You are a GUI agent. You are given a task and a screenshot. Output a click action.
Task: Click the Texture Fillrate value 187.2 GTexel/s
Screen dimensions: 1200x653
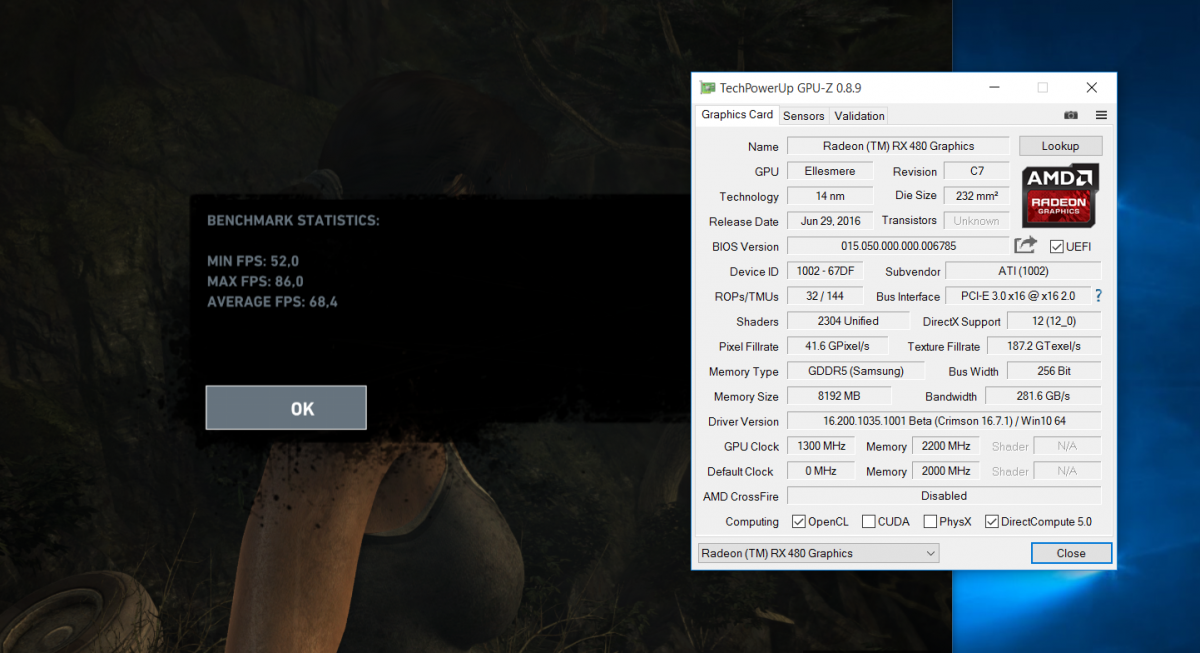tap(1044, 346)
